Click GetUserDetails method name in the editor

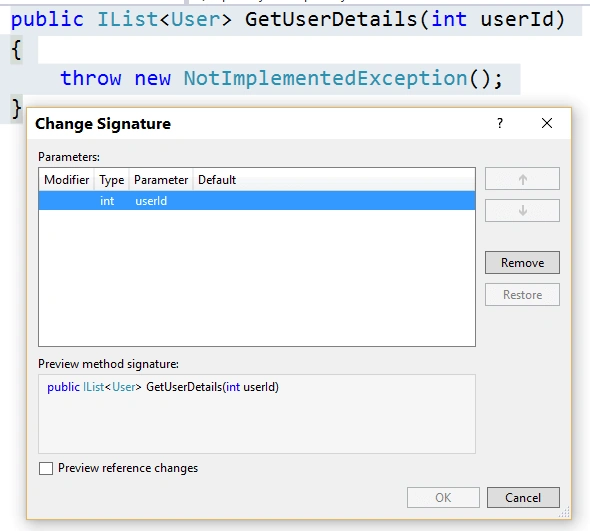[x=331, y=19]
